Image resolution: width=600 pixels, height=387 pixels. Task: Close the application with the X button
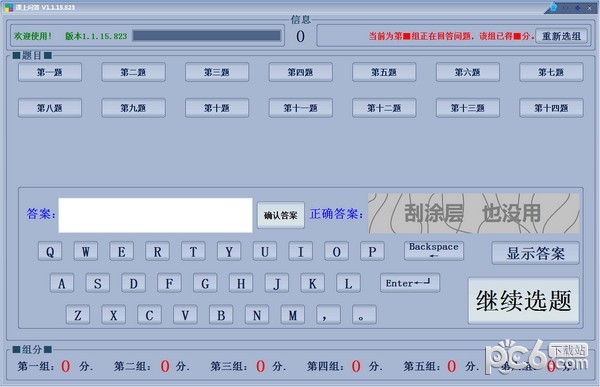590,7
